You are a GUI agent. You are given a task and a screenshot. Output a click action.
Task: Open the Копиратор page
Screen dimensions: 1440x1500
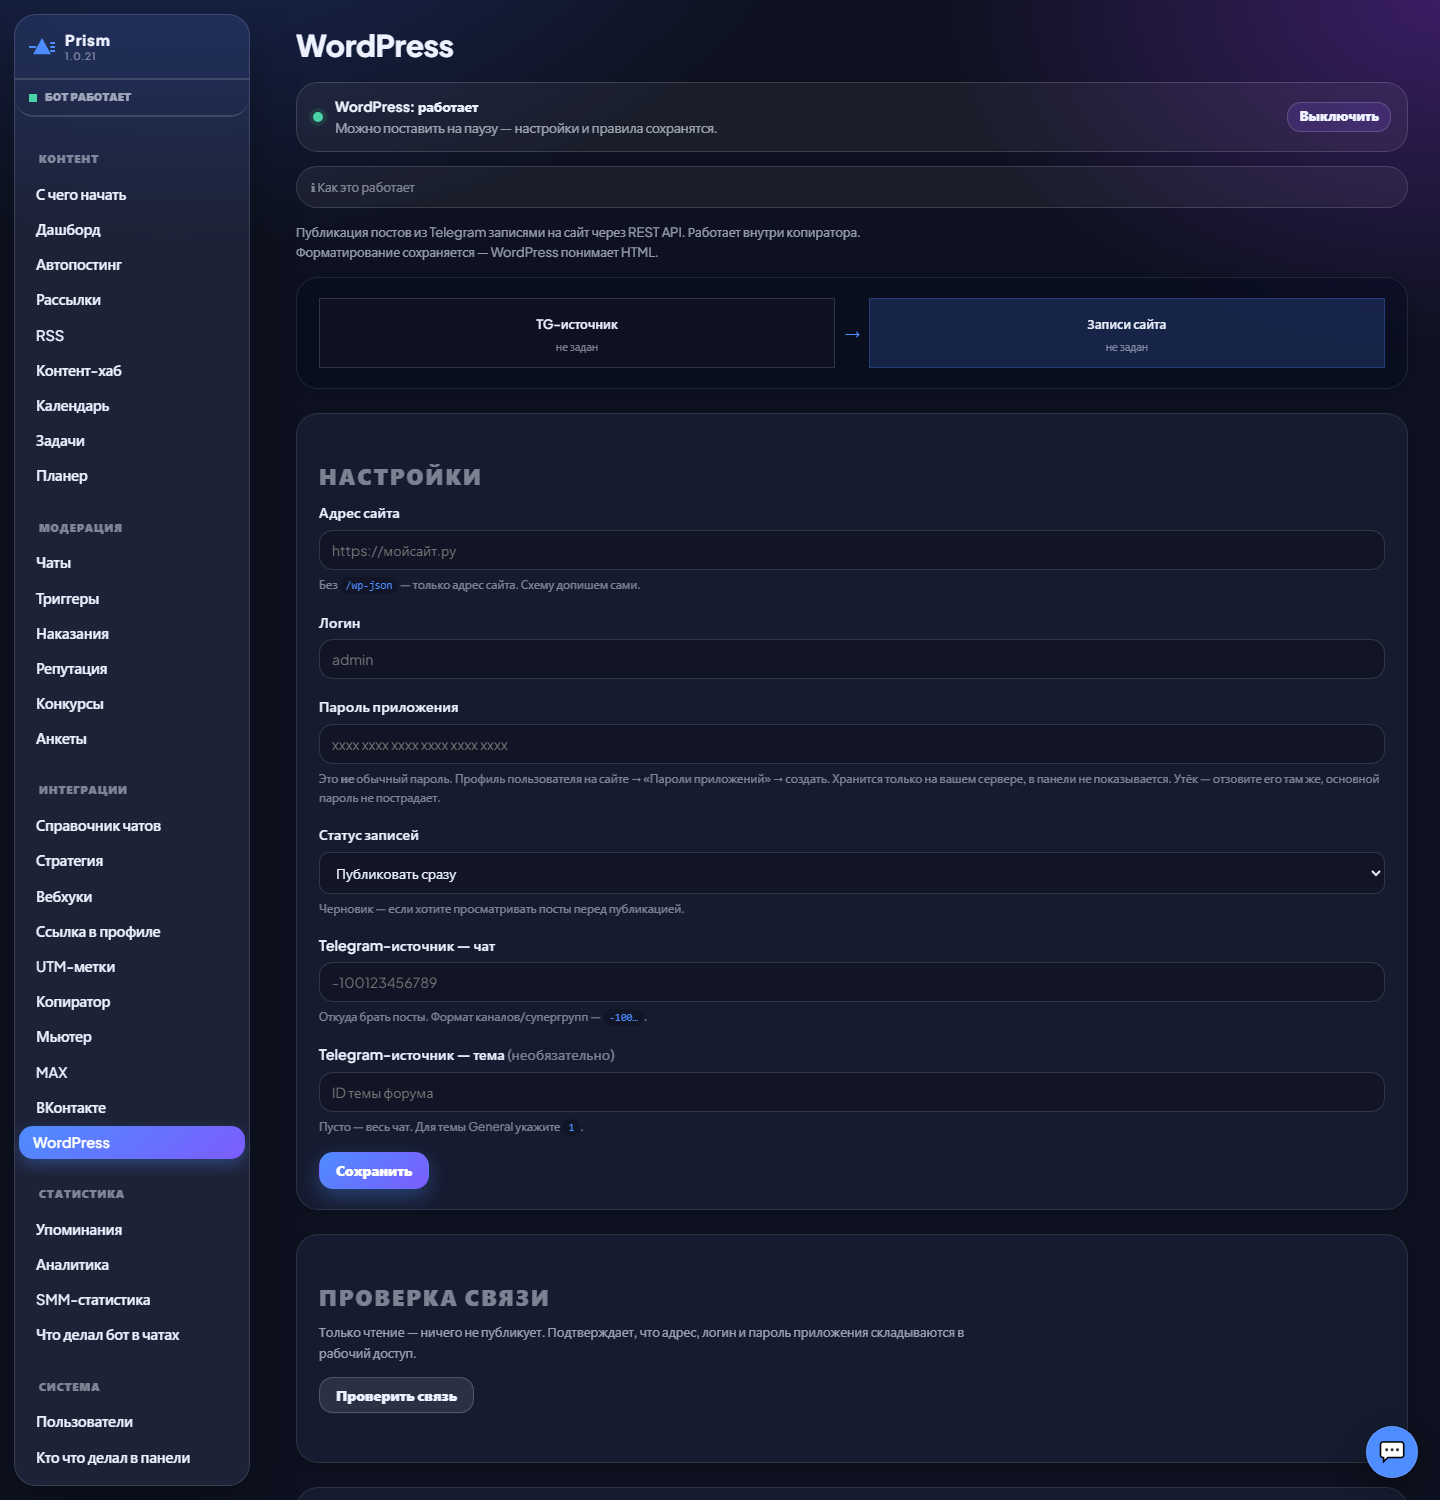(x=73, y=1002)
